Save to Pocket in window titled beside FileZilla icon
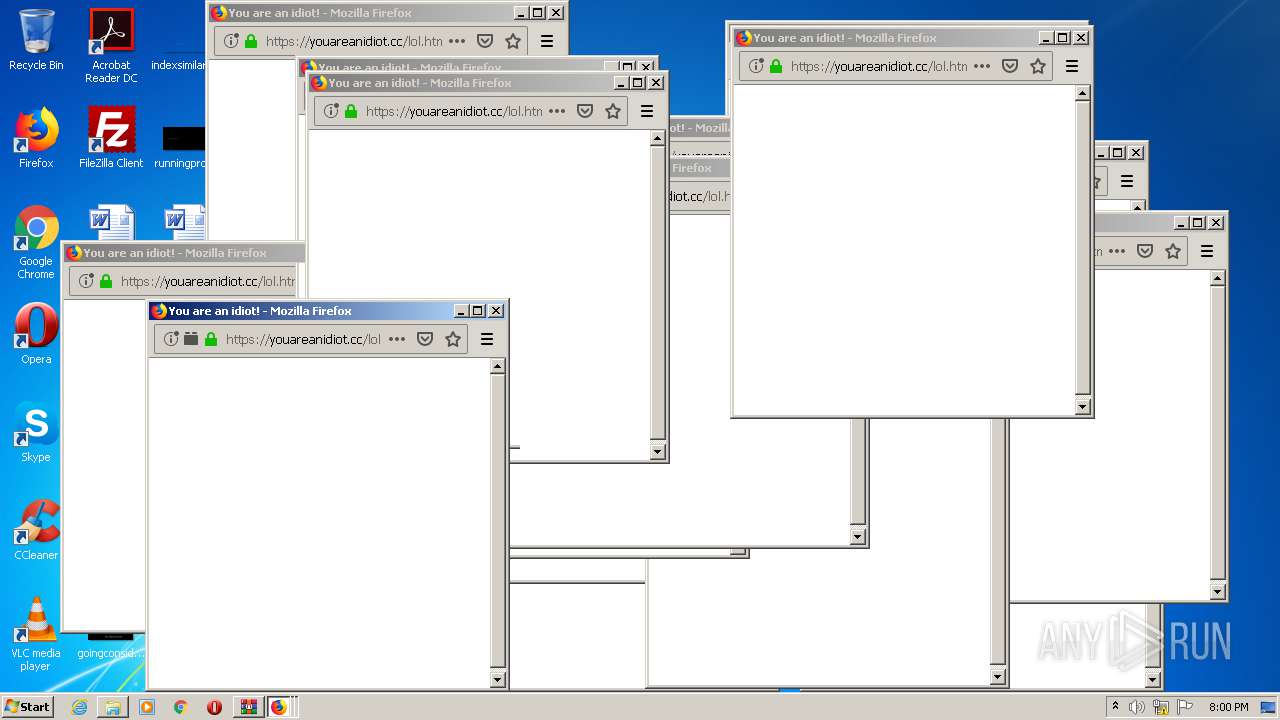Image resolution: width=1280 pixels, height=720 pixels. pyautogui.click(x=585, y=111)
